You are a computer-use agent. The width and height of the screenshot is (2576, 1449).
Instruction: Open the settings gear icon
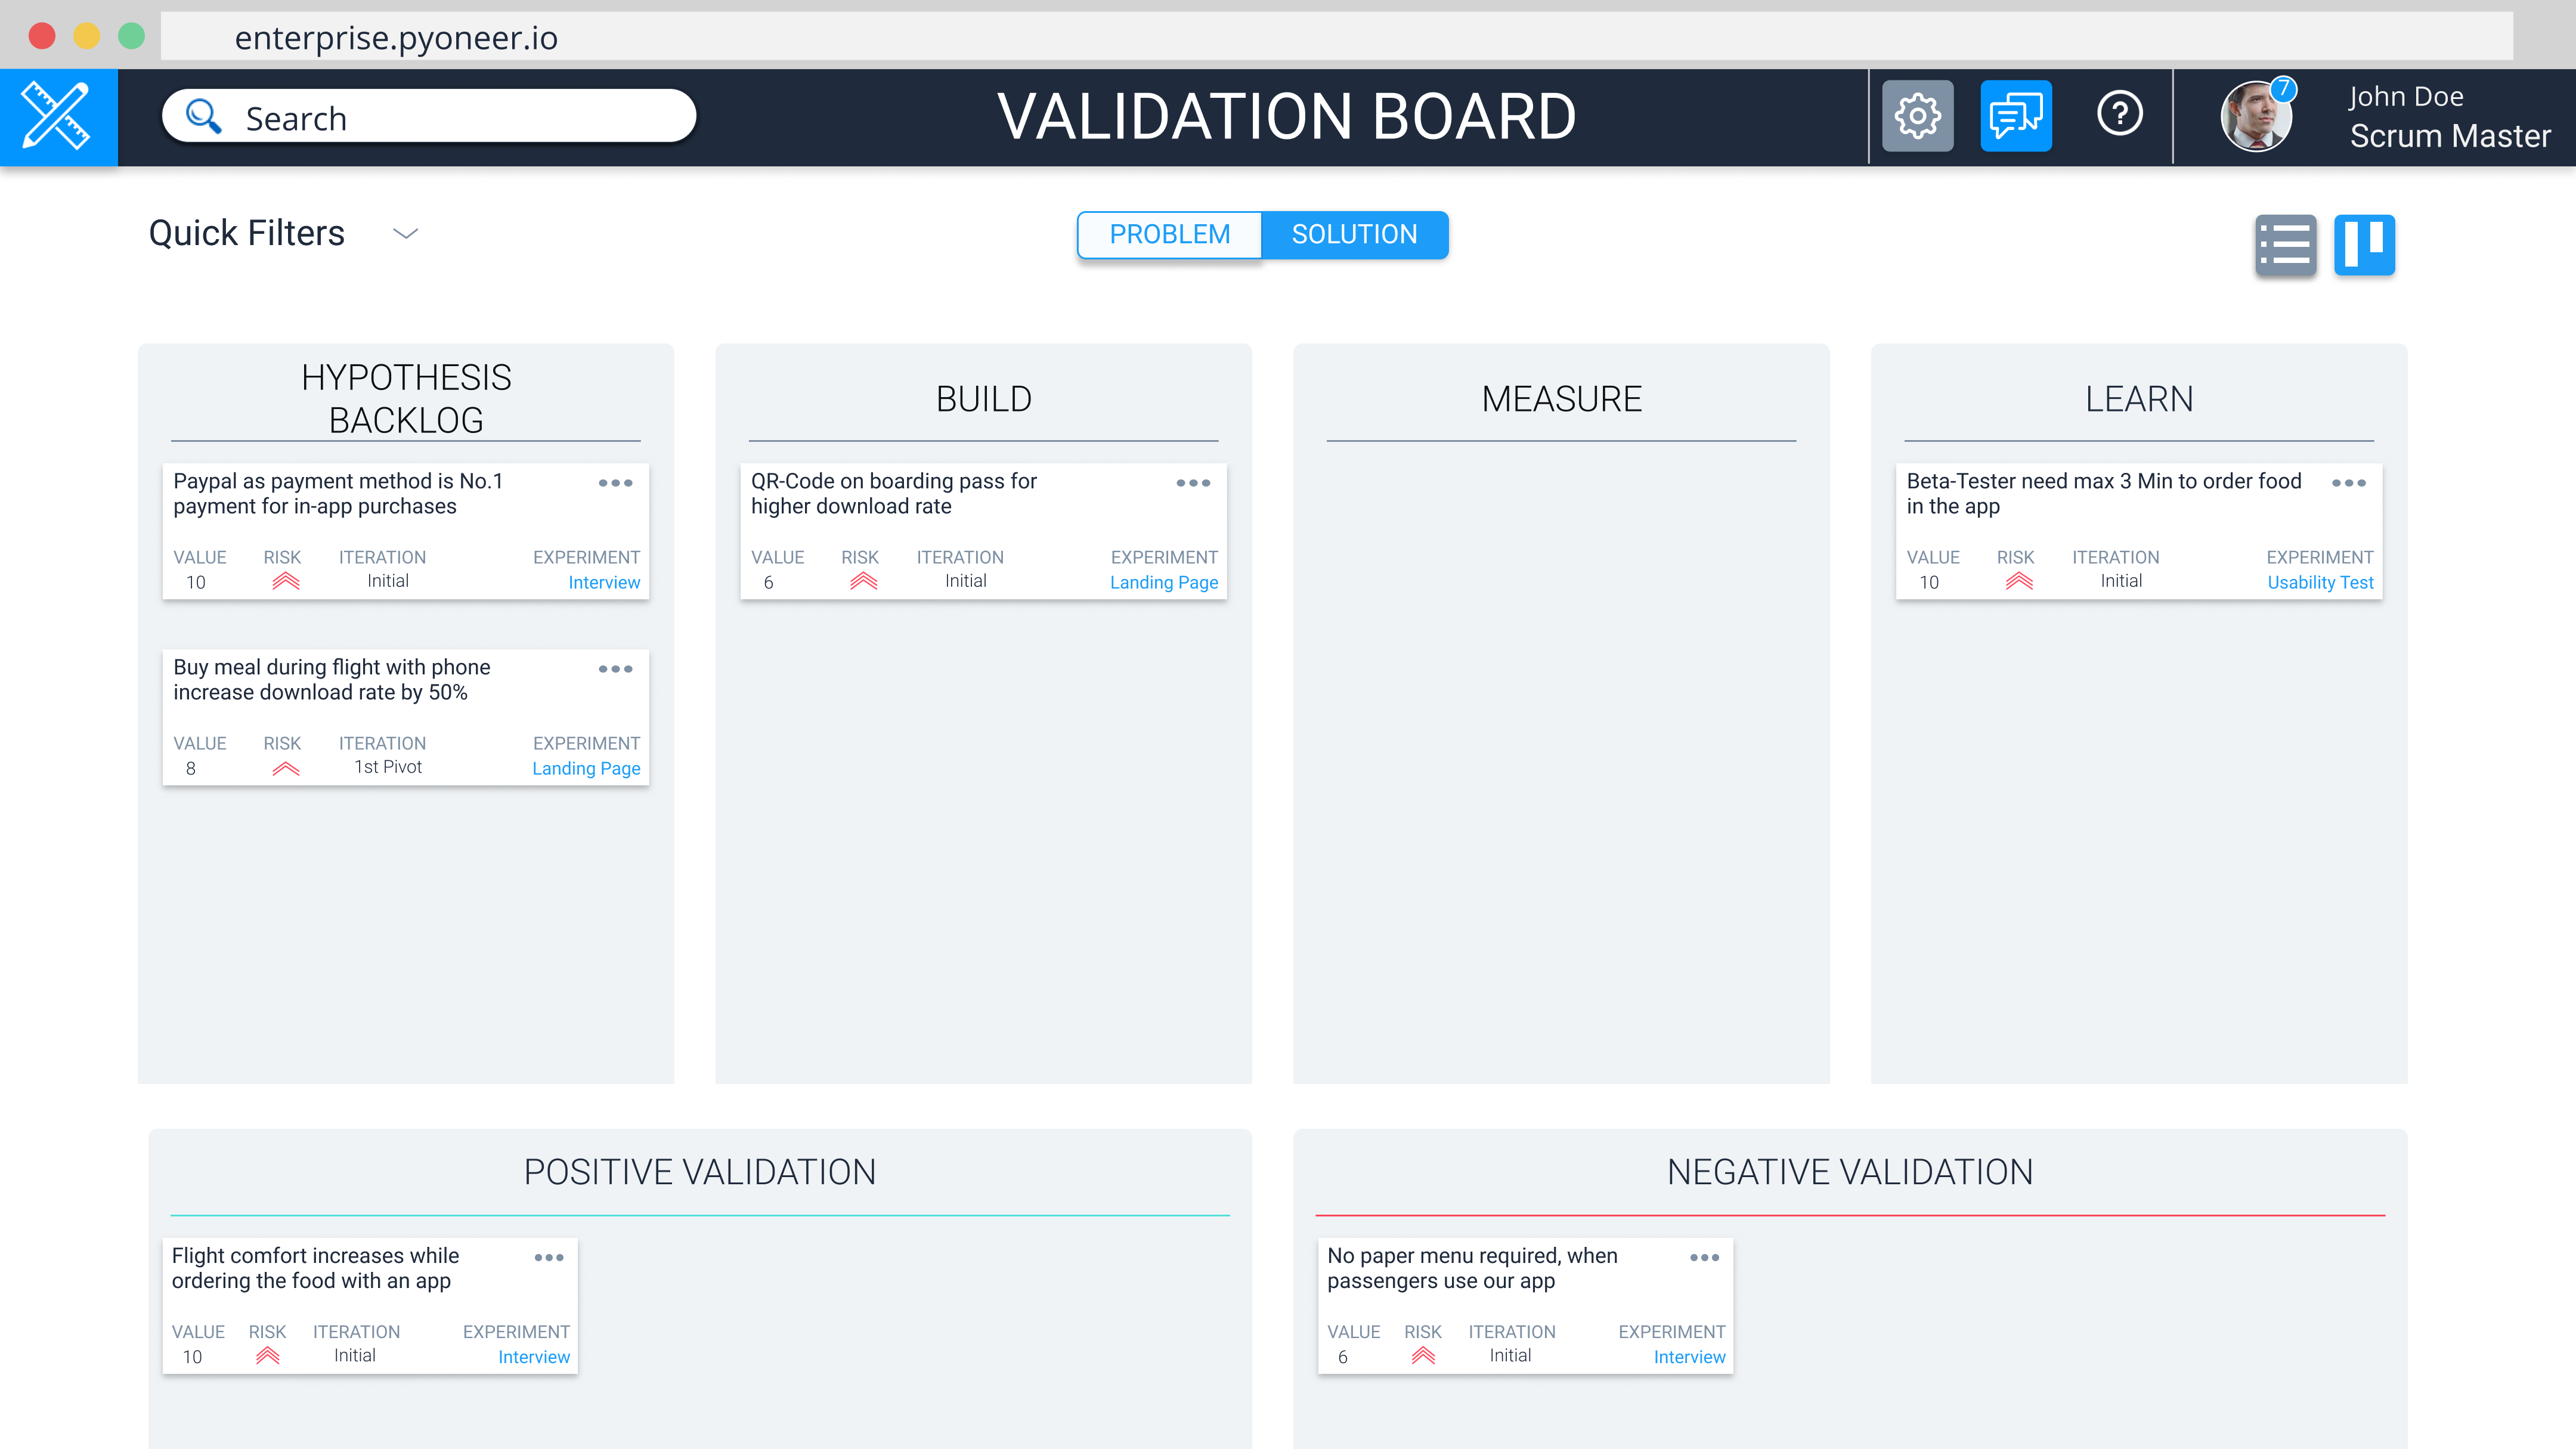coord(1917,116)
